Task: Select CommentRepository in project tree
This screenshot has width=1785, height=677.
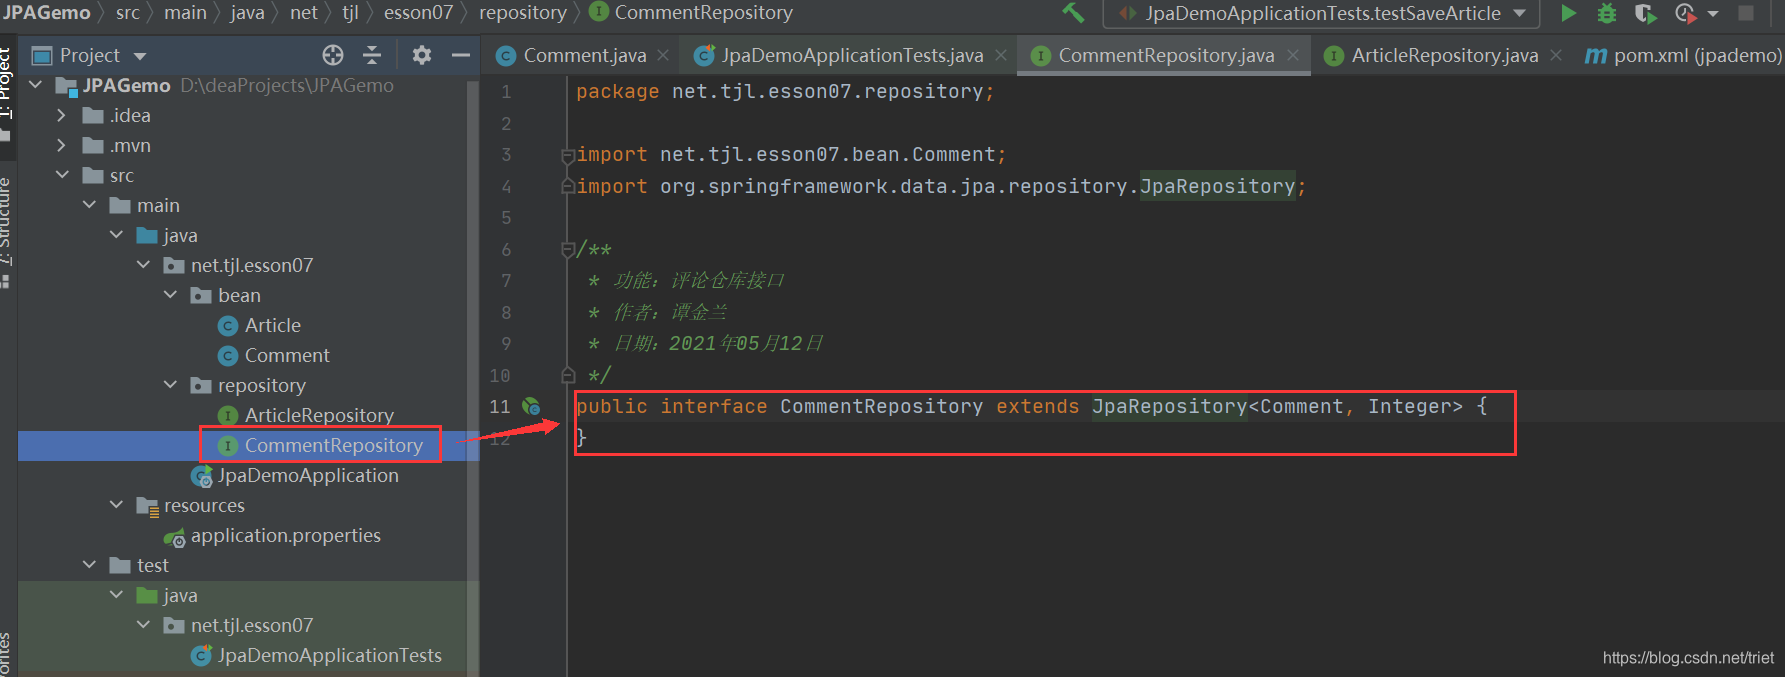Action: coord(333,445)
